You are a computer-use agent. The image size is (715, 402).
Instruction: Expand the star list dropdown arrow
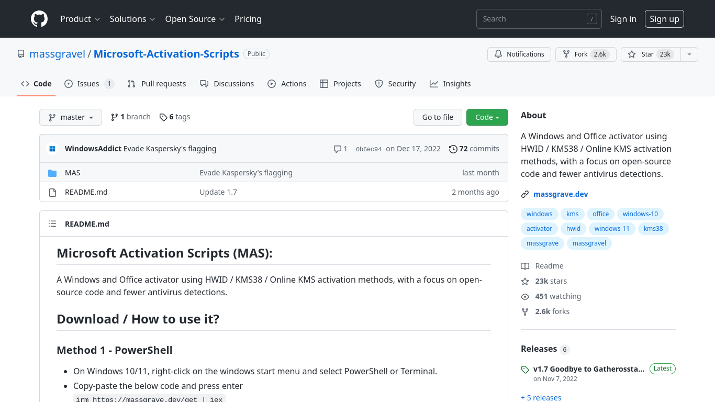coord(687,54)
